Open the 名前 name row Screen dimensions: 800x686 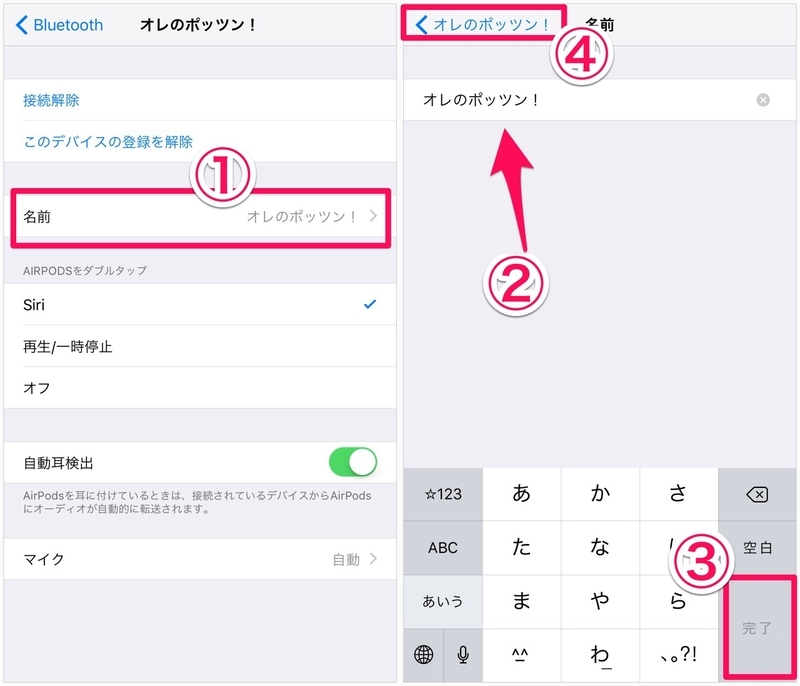pyautogui.click(x=200, y=217)
